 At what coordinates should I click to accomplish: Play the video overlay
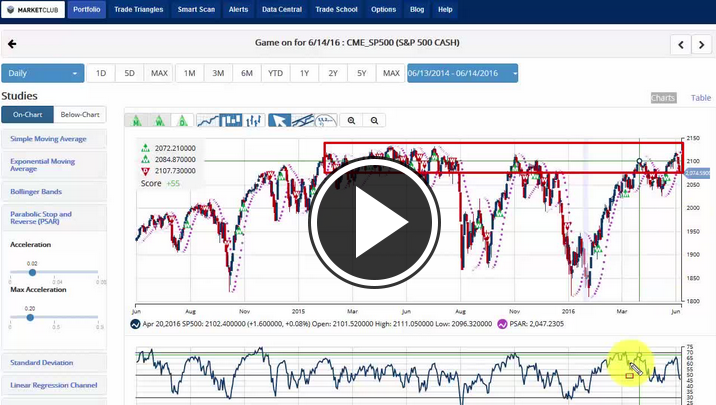coord(374,222)
